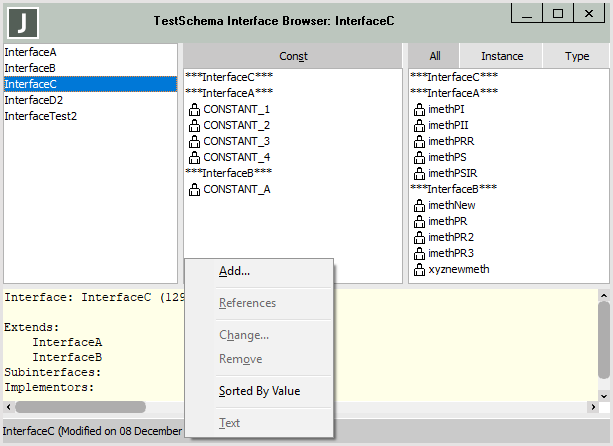Click the vertical scrollbar in details pane

[x=604, y=340]
